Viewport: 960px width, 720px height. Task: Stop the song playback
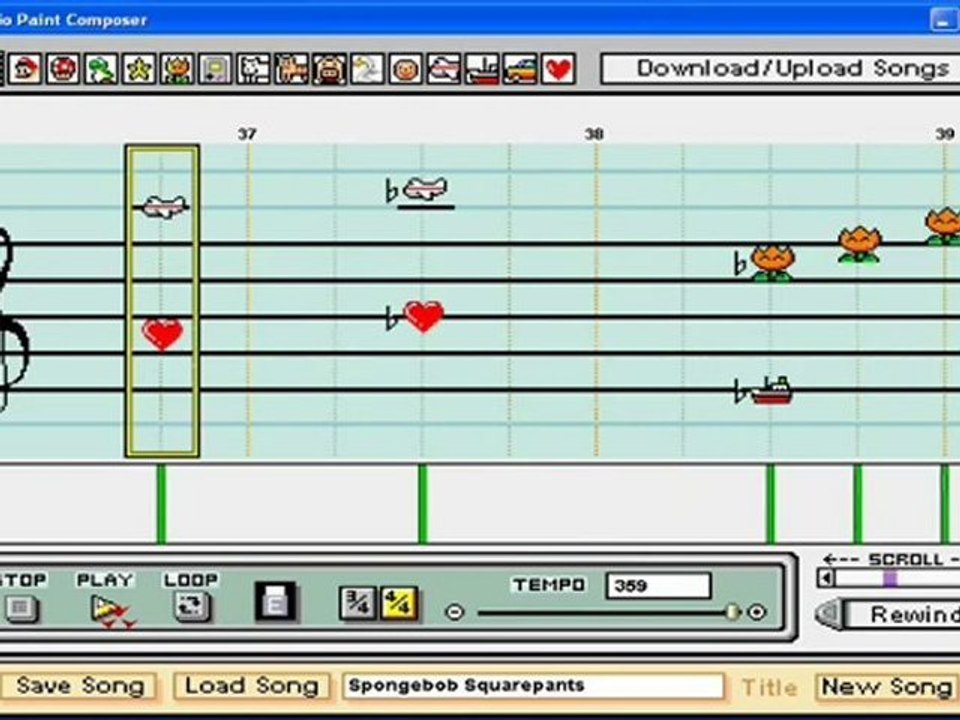(21, 608)
